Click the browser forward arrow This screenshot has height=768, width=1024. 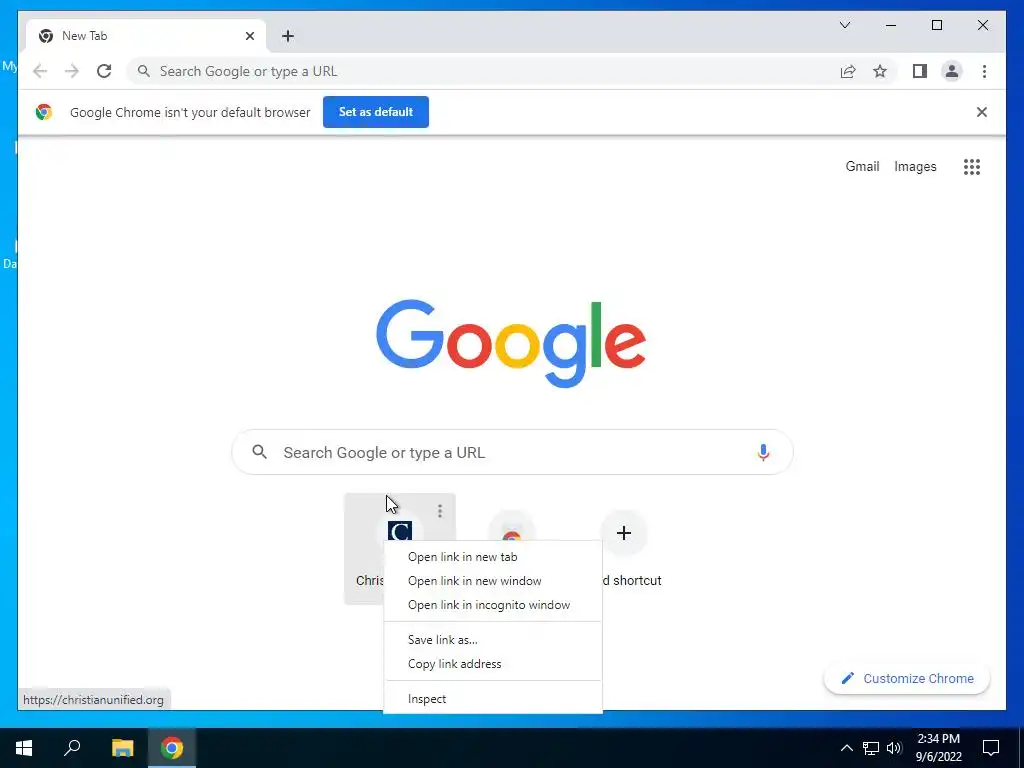[71, 71]
